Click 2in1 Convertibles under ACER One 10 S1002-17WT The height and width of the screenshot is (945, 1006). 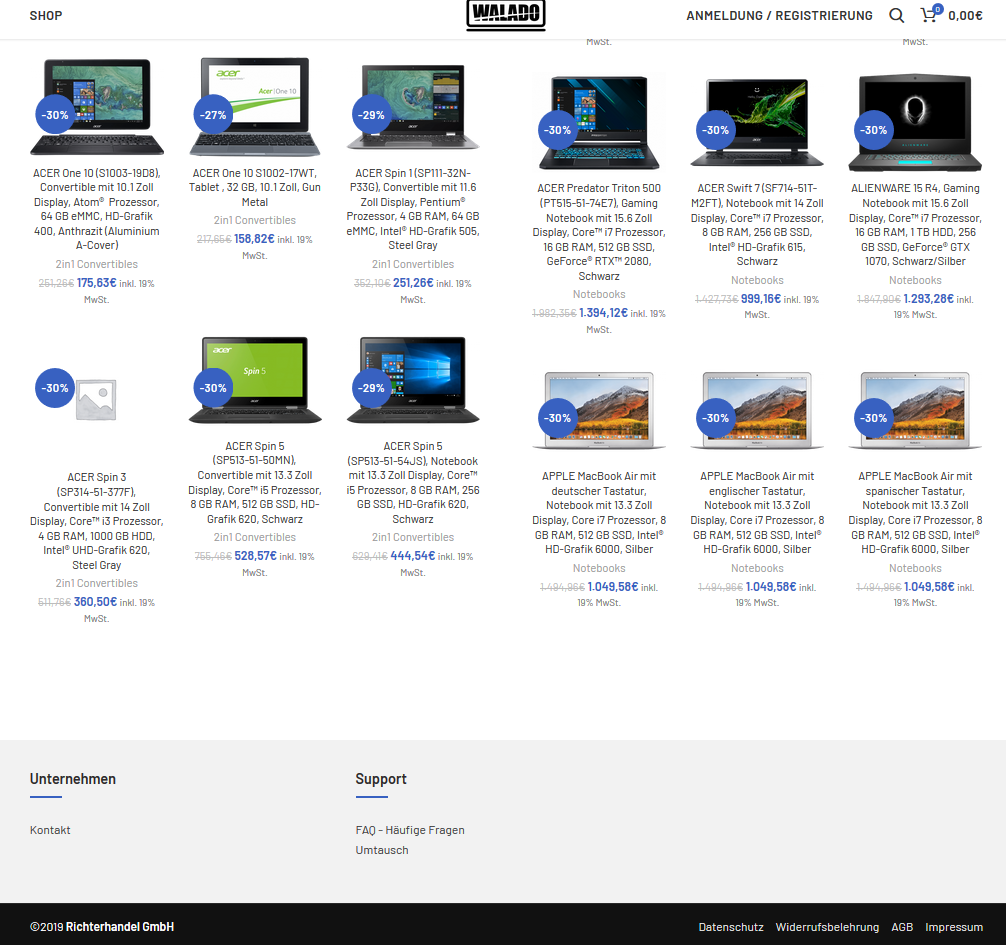click(x=255, y=220)
